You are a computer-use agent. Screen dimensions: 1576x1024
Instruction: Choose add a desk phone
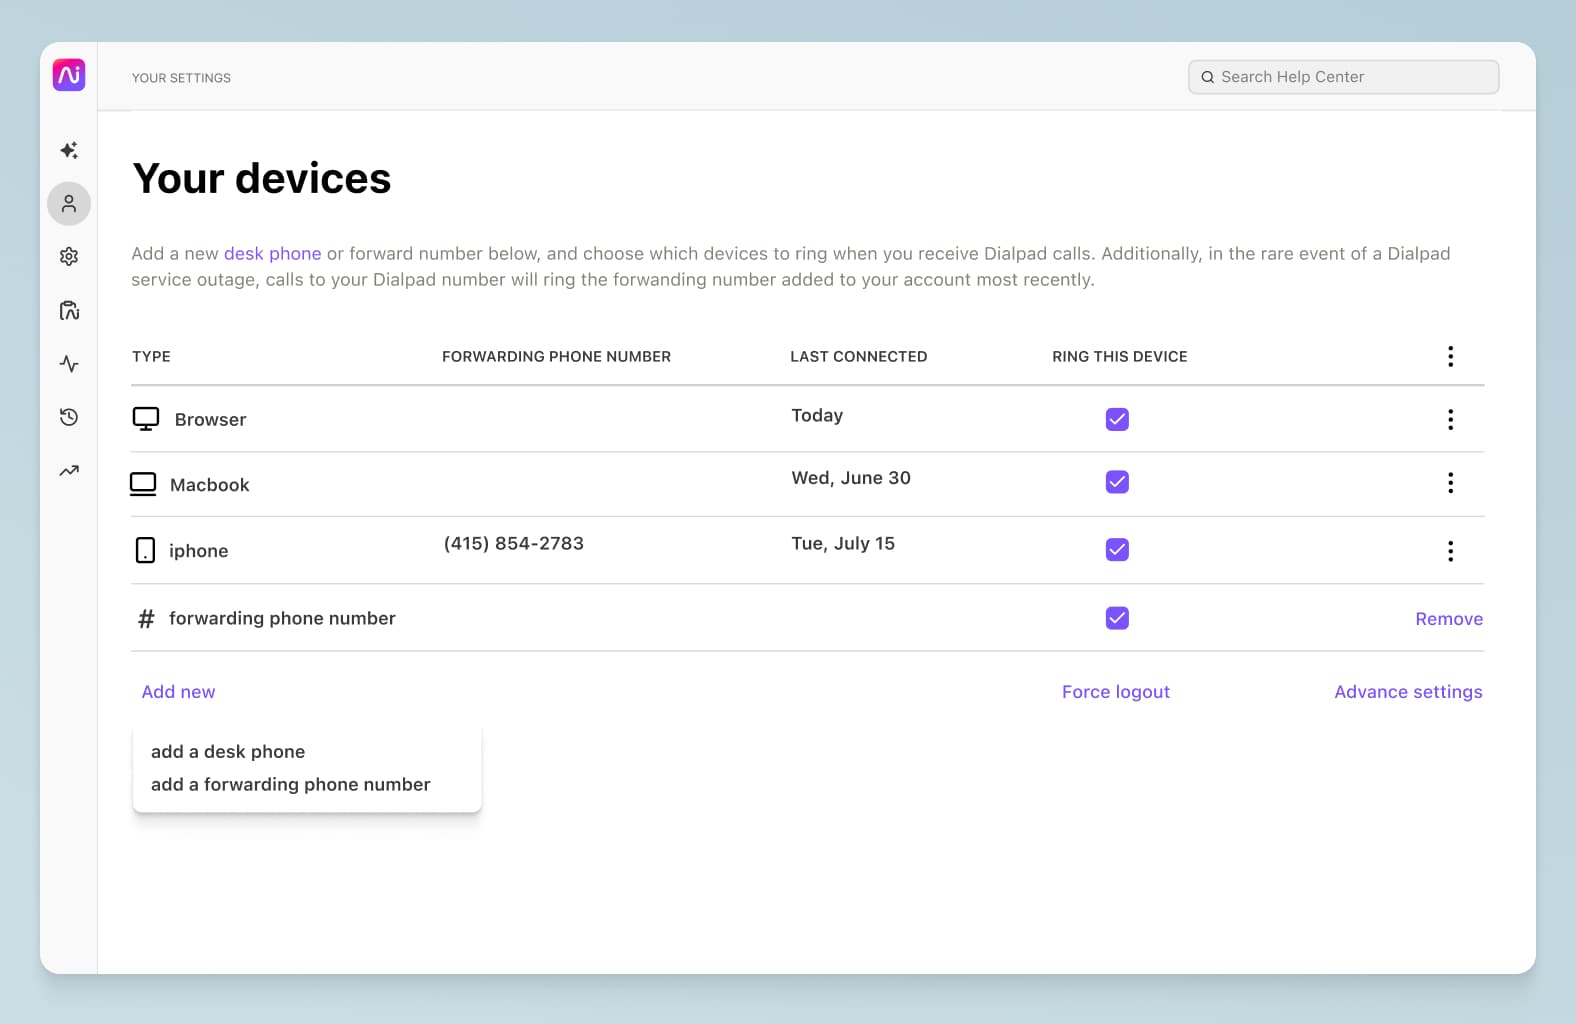pos(228,752)
